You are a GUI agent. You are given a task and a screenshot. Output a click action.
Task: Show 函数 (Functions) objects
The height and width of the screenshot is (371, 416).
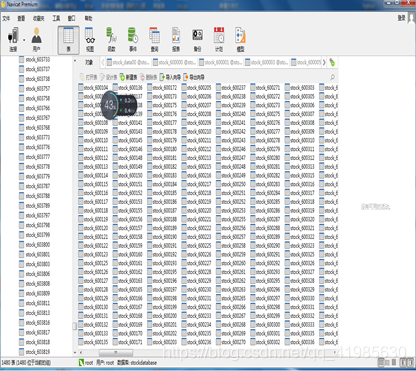111,40
